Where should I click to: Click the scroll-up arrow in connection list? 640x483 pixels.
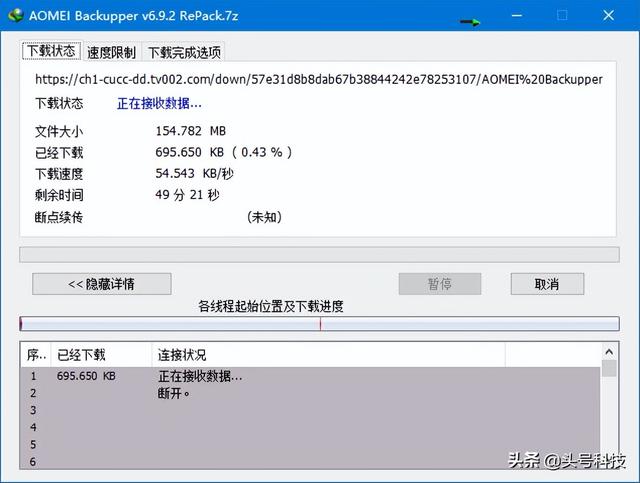[609, 352]
